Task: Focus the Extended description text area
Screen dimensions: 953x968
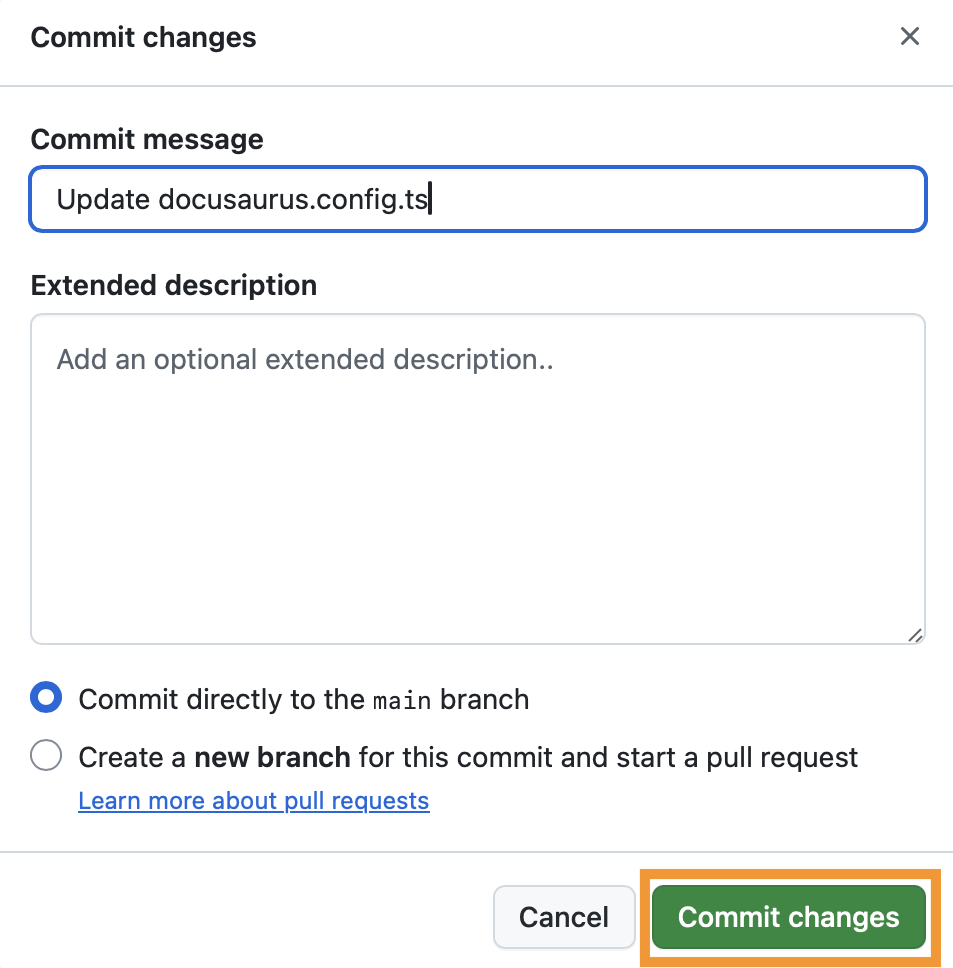Action: pos(478,480)
